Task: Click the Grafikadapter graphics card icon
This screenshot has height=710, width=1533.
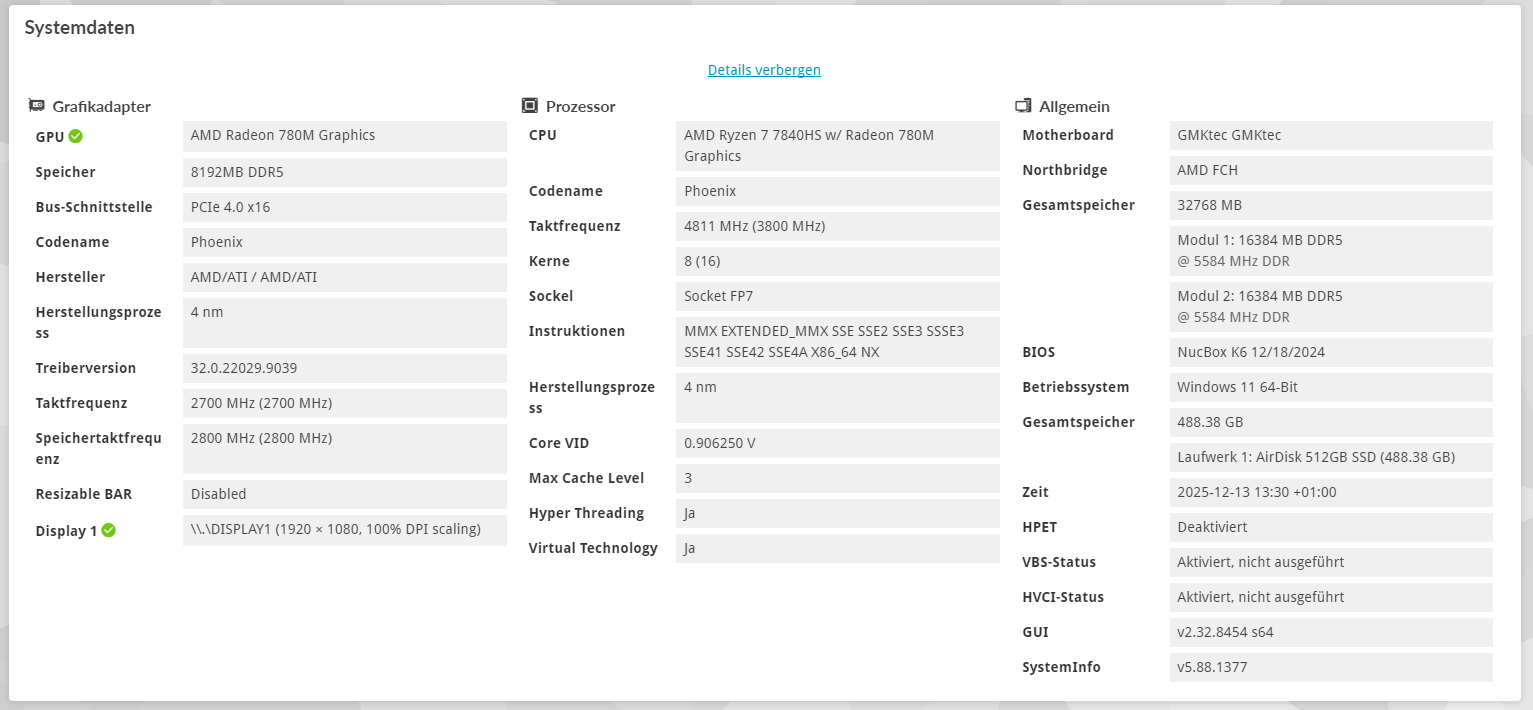Action: tap(37, 106)
